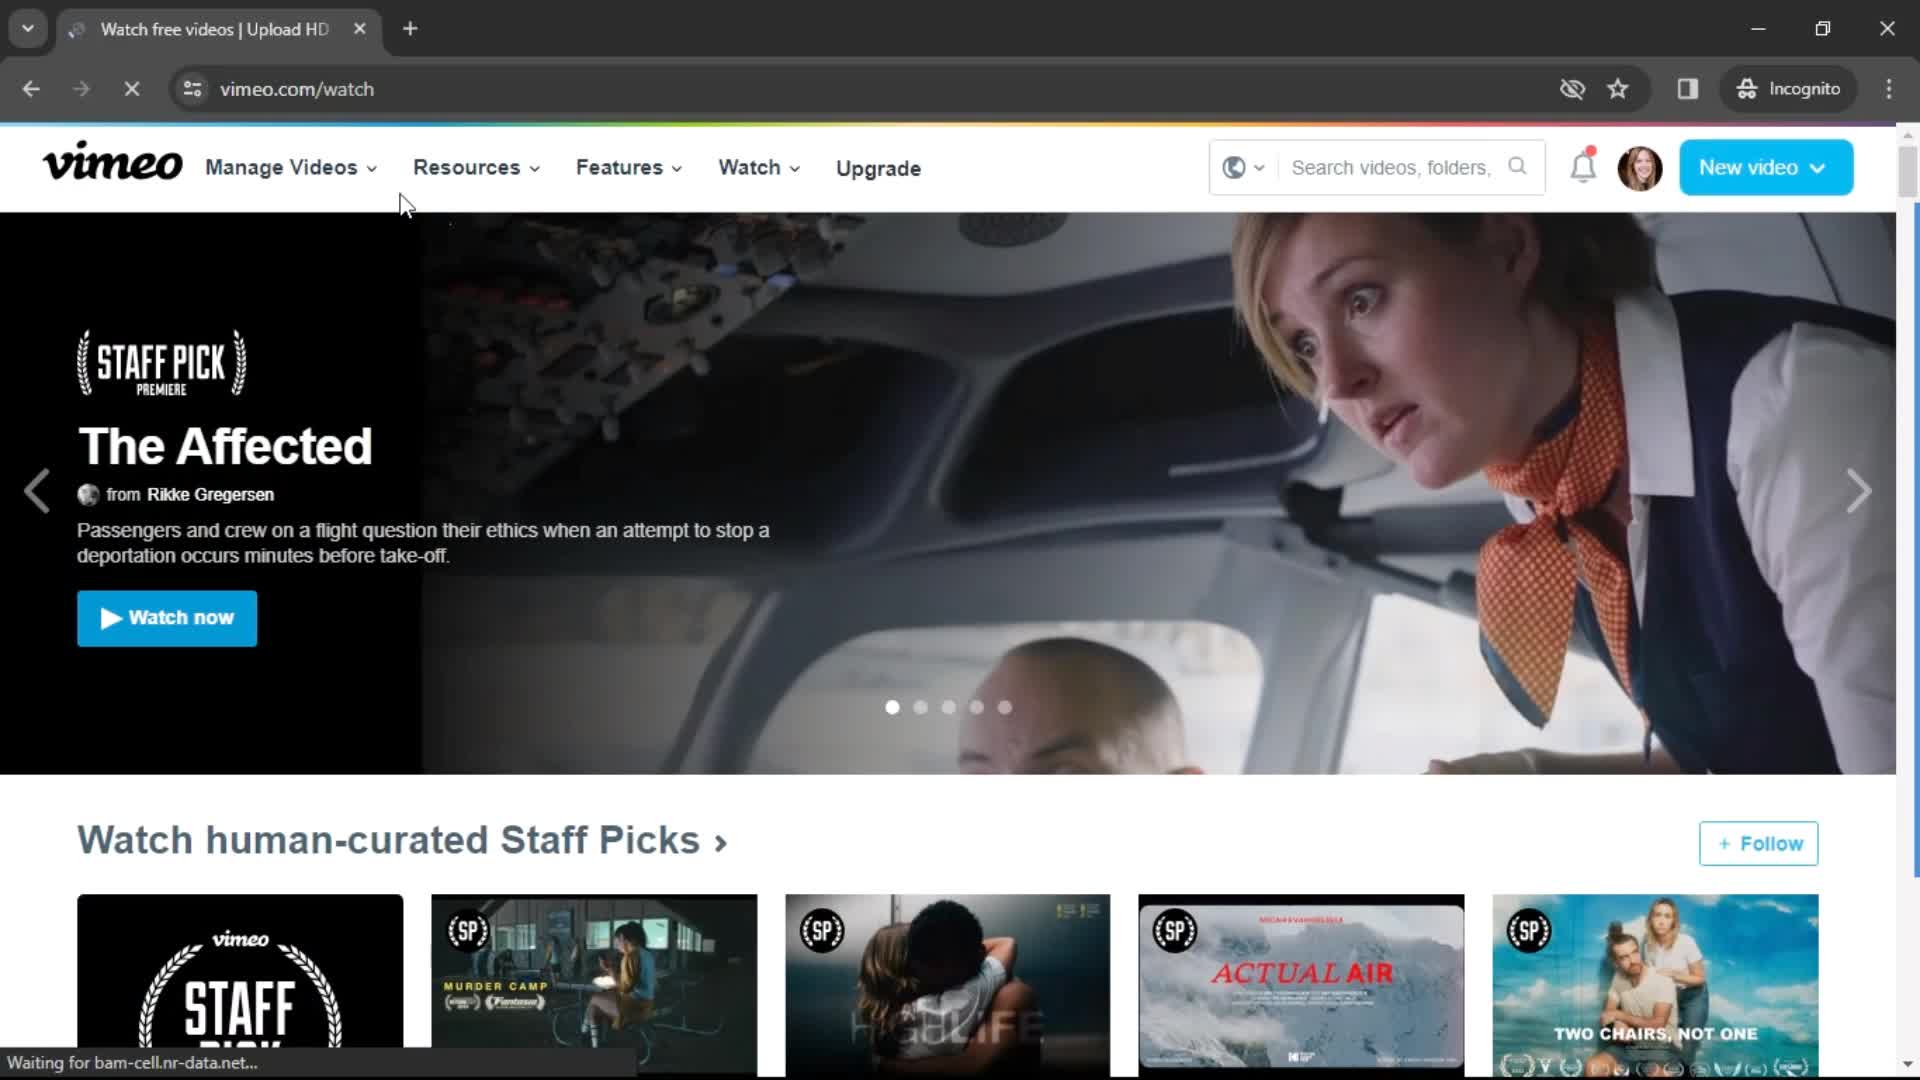Click the Staff Pick Premiere badge

coord(161,363)
